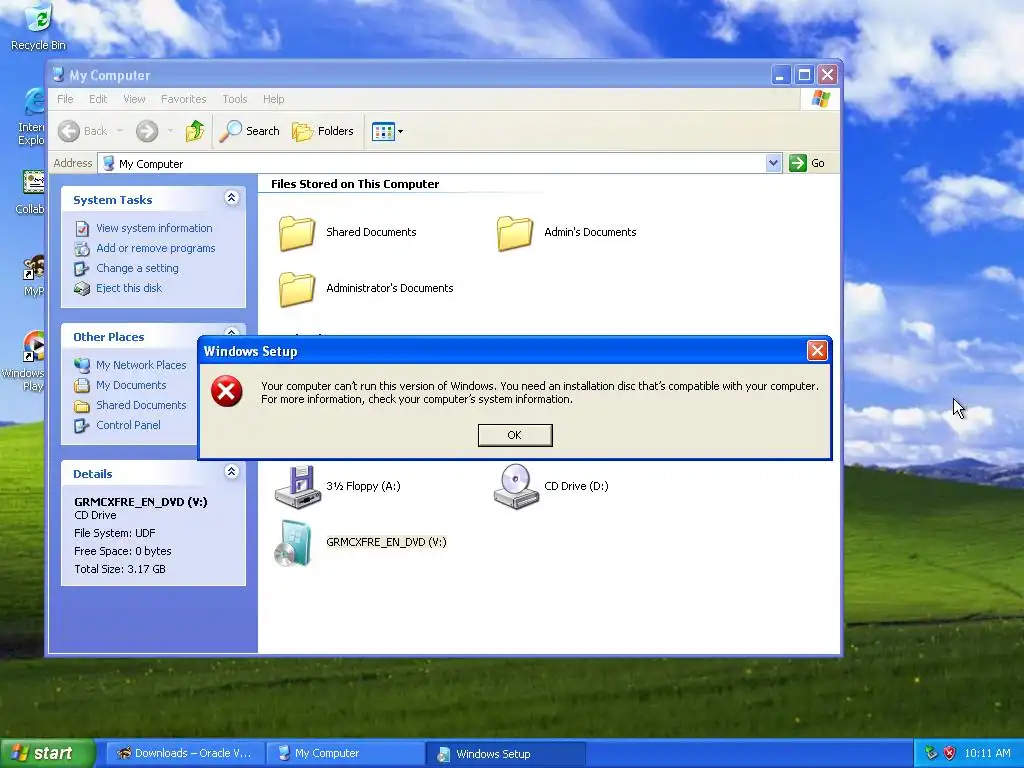Open the Favorites menu
Image resolution: width=1024 pixels, height=768 pixels.
(184, 99)
